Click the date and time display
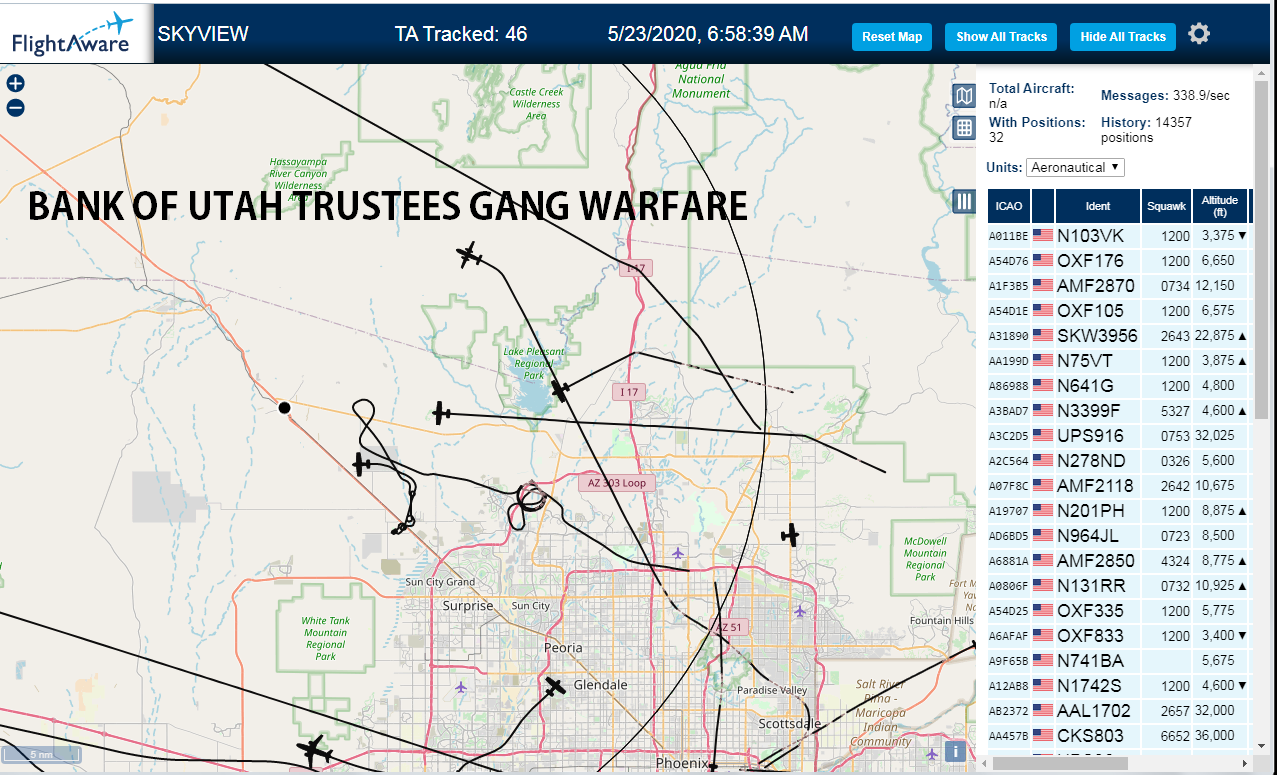Image resolution: width=1277 pixels, height=775 pixels. click(708, 34)
